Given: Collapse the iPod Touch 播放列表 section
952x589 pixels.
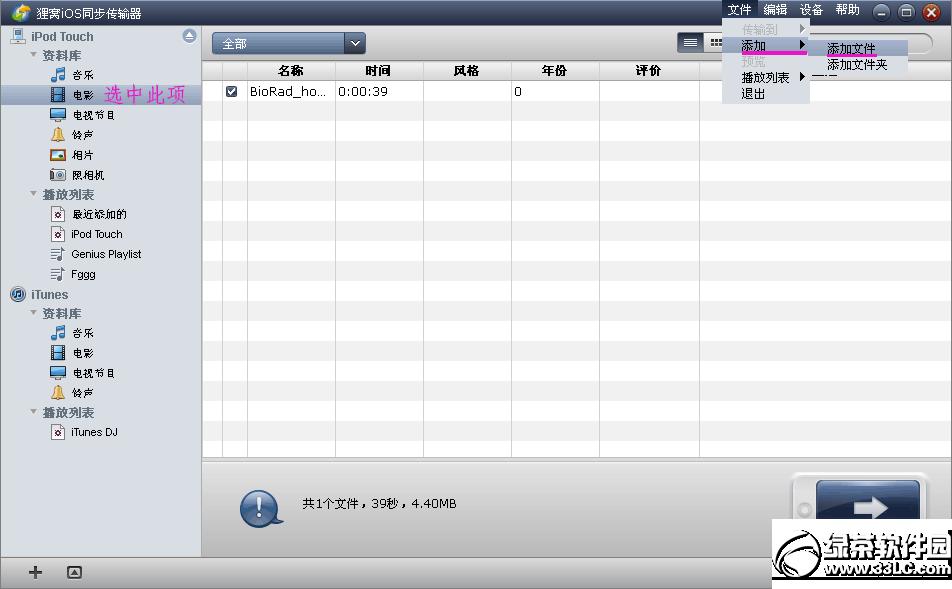Looking at the screenshot, I should pyautogui.click(x=33, y=194).
